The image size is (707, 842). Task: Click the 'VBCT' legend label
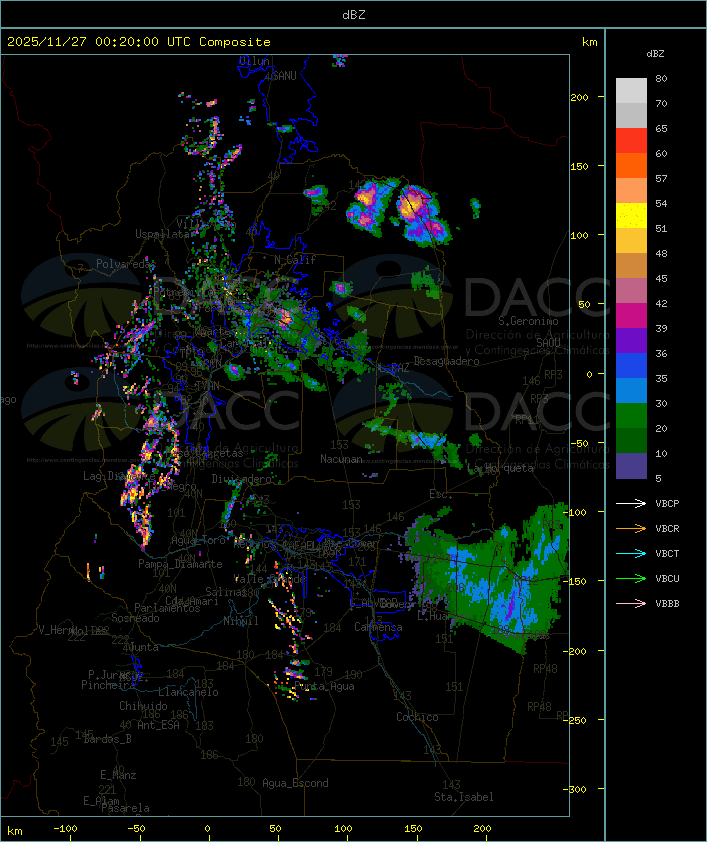pyautogui.click(x=667, y=554)
